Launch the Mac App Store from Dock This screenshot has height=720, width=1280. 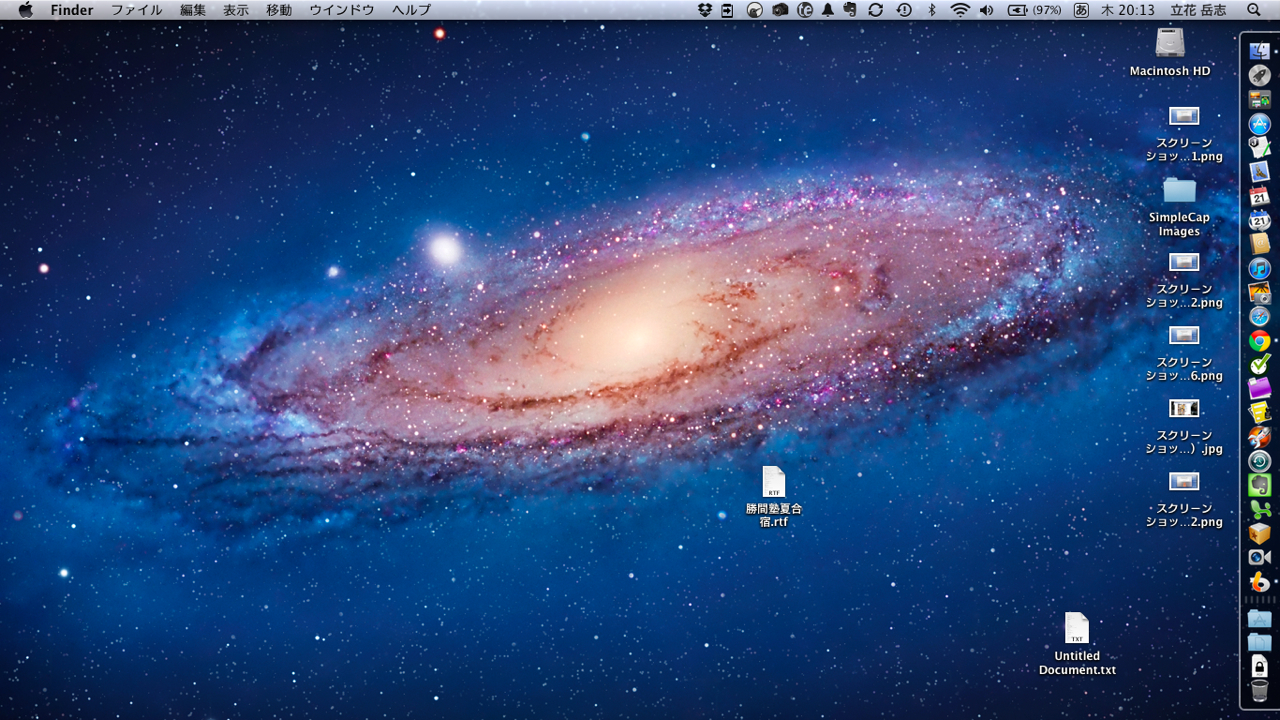1259,124
